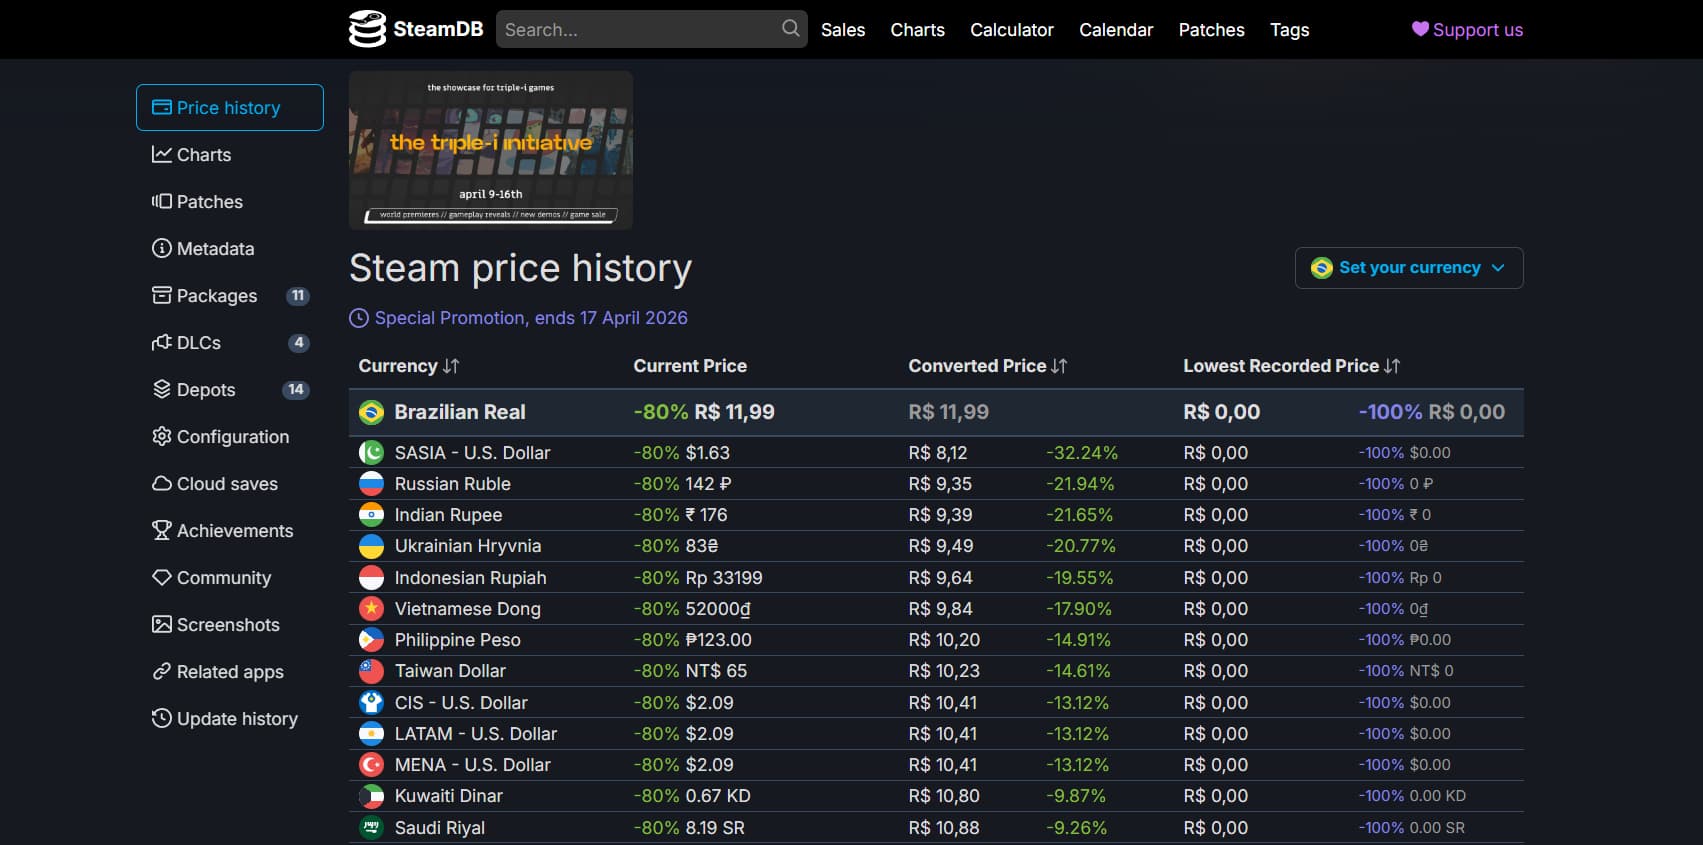Click the Cloud saves cloud icon
The width and height of the screenshot is (1703, 845).
pos(161,483)
